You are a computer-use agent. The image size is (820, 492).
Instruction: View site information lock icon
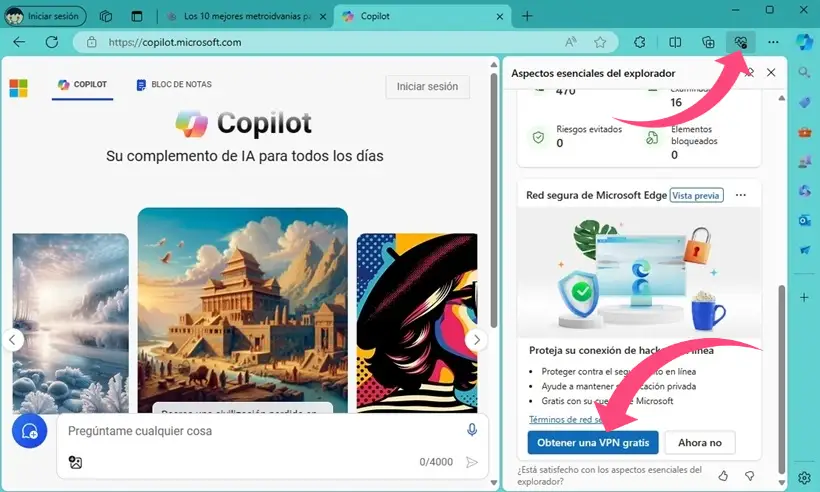click(92, 42)
